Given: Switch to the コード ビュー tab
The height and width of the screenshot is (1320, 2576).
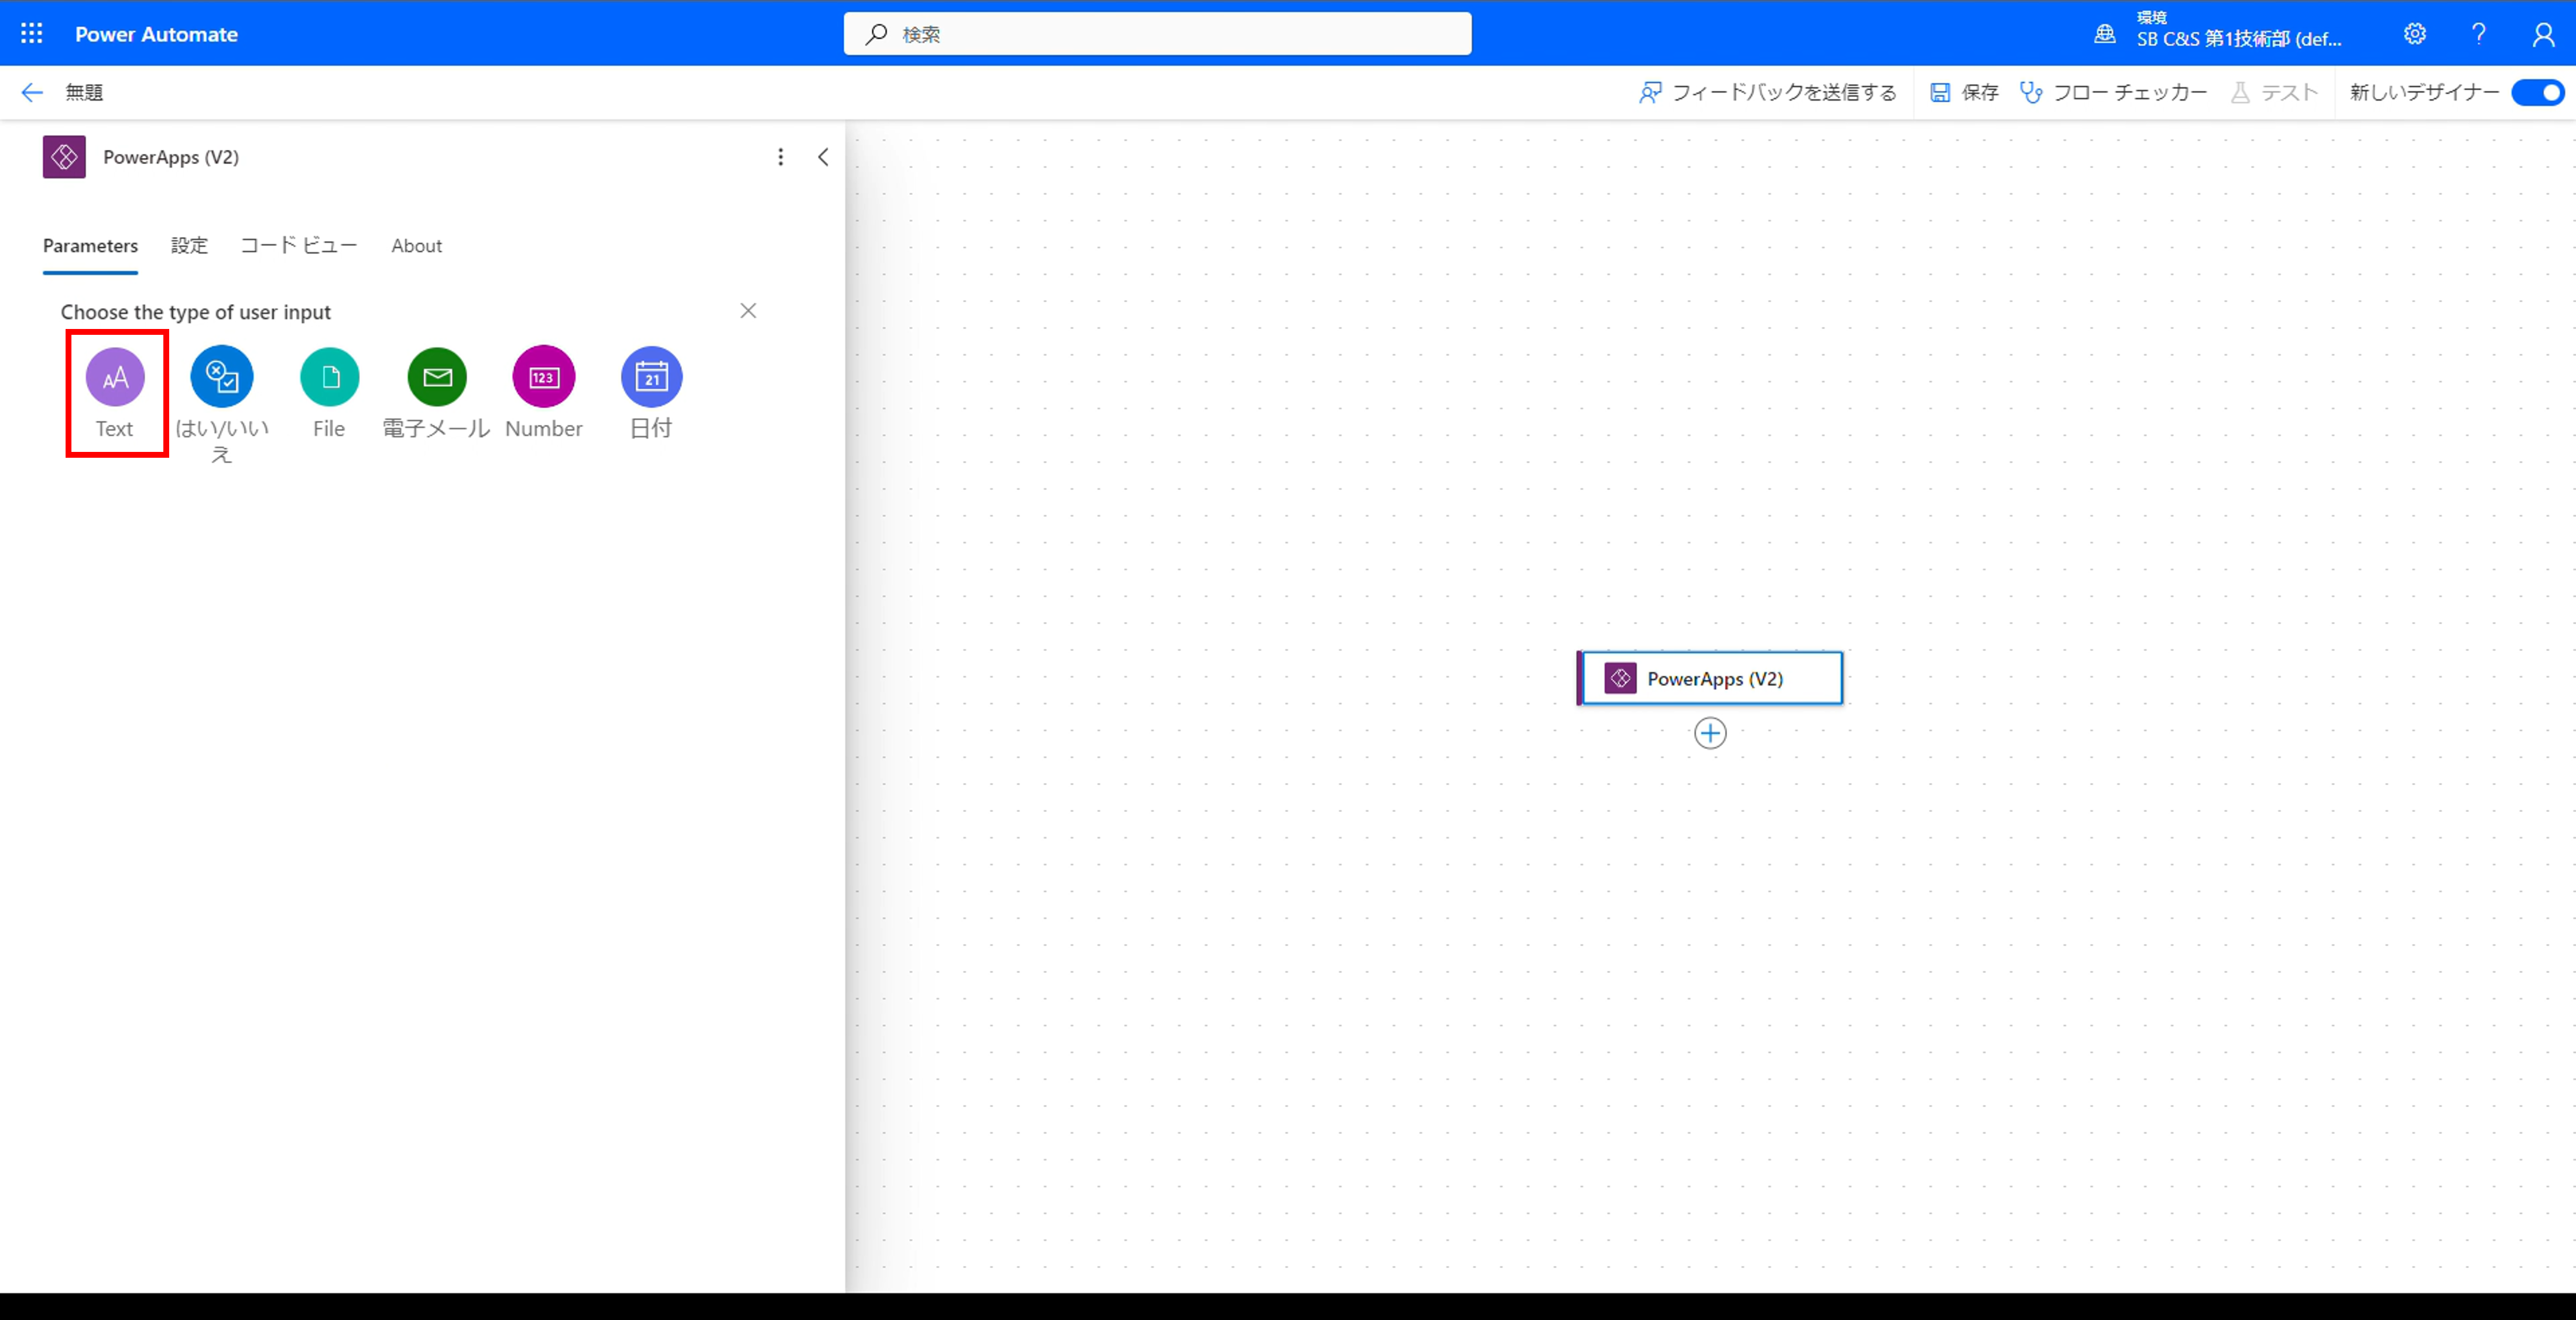Looking at the screenshot, I should 298,246.
